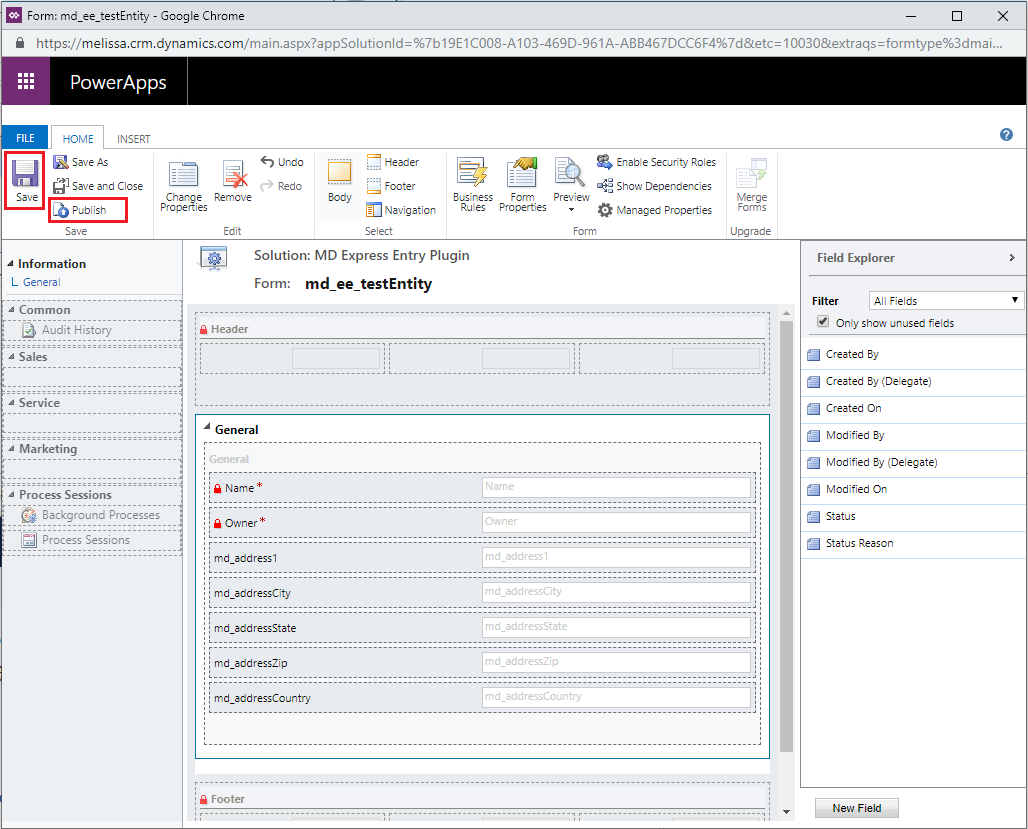Image resolution: width=1028 pixels, height=829 pixels.
Task: Select the Body area icon
Action: pos(340,181)
